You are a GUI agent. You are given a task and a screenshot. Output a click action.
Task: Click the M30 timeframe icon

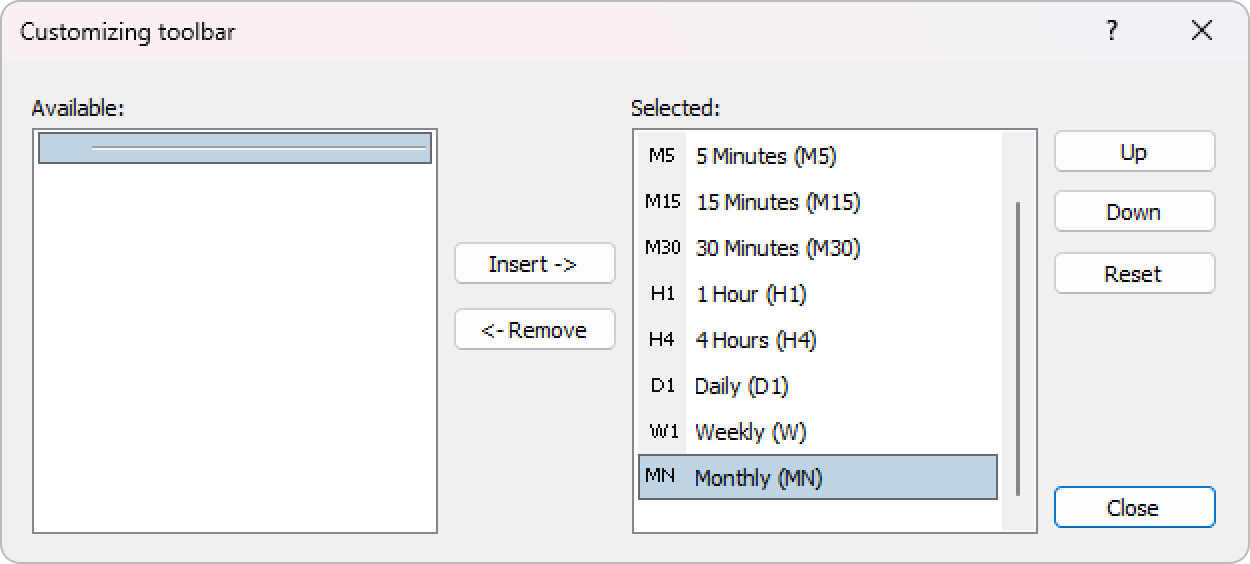(x=662, y=248)
